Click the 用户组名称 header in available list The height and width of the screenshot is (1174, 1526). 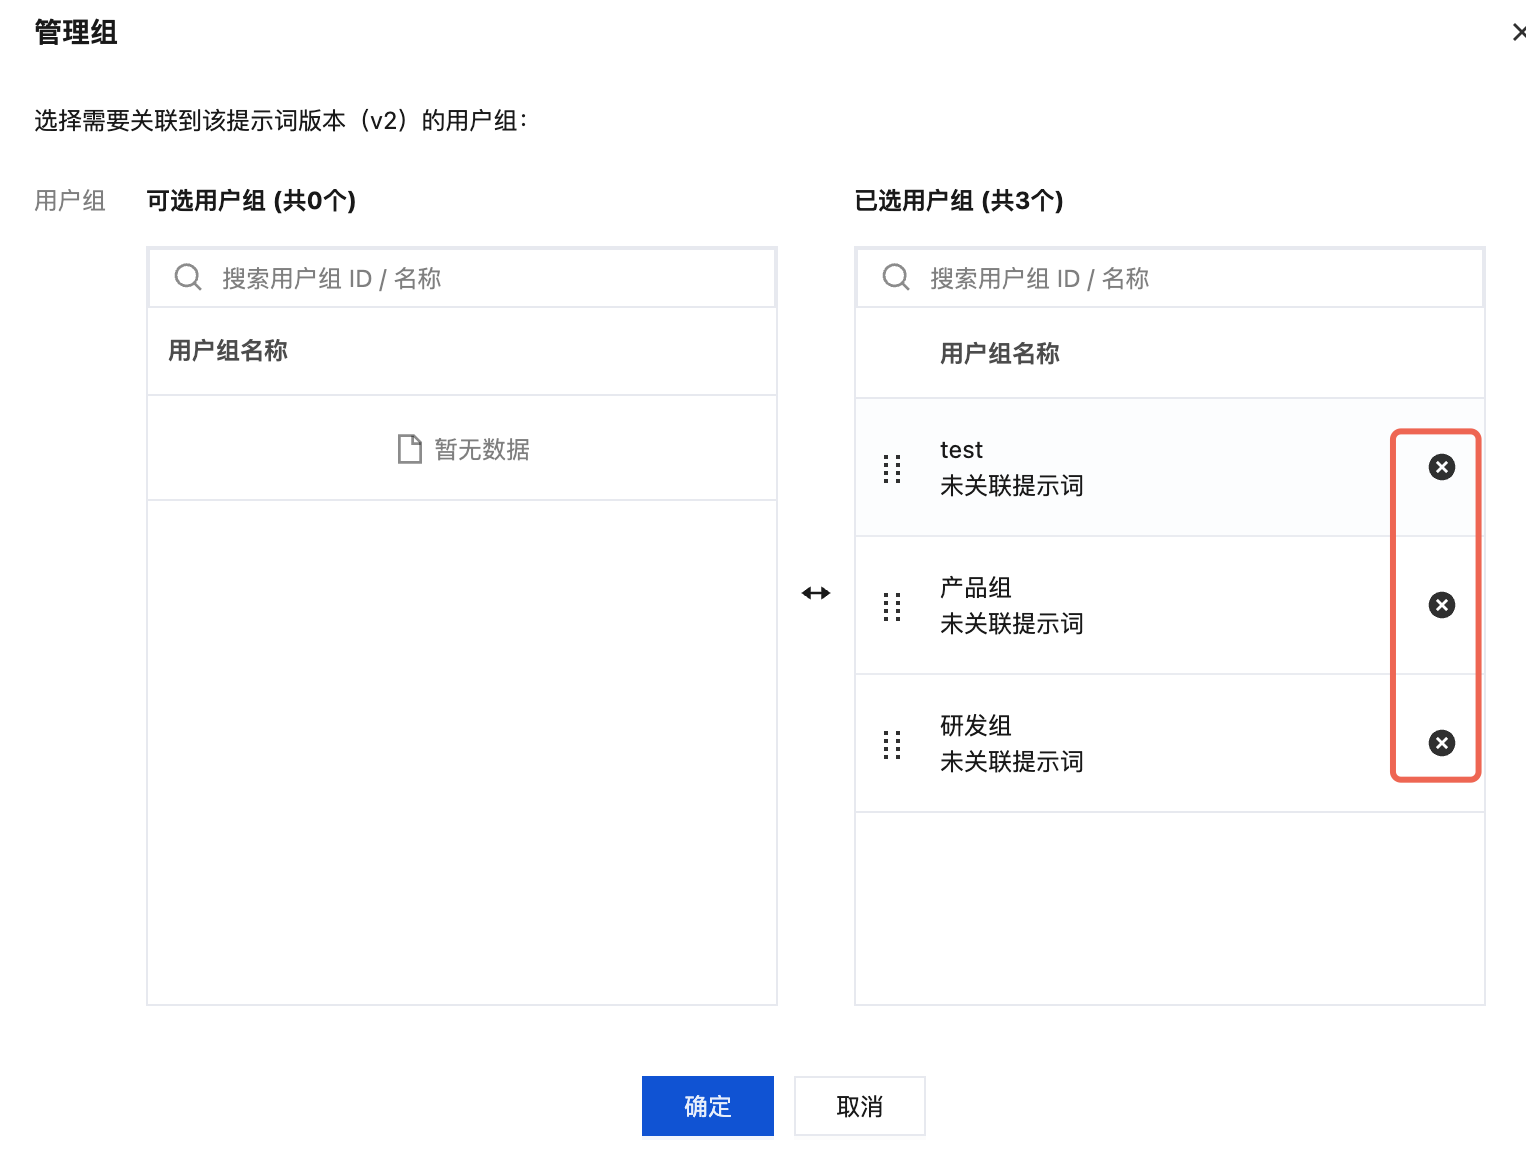tap(228, 350)
